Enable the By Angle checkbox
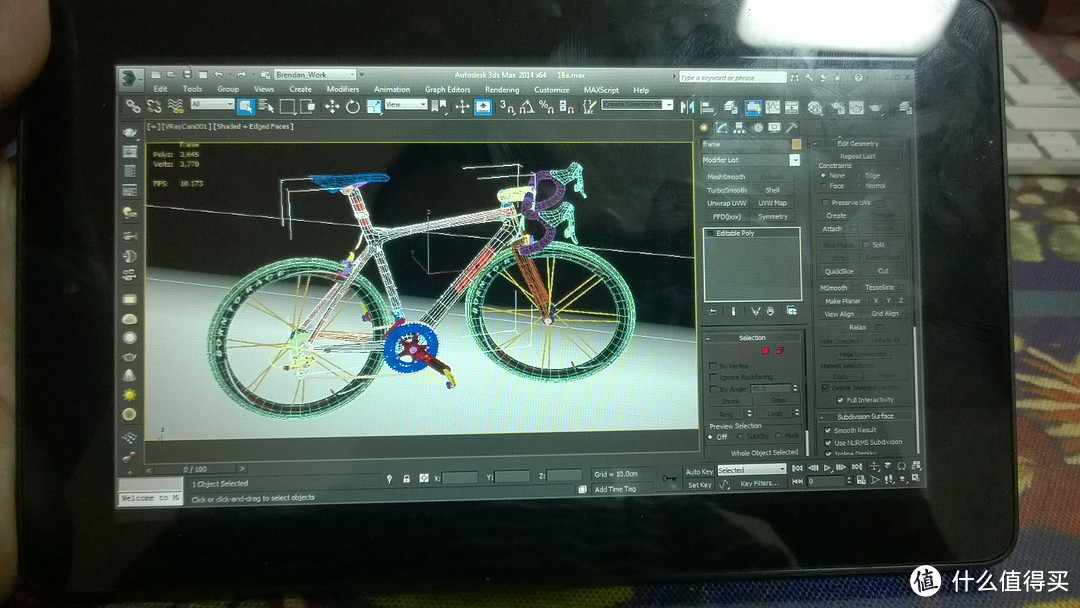The height and width of the screenshot is (608, 1080). [x=713, y=389]
